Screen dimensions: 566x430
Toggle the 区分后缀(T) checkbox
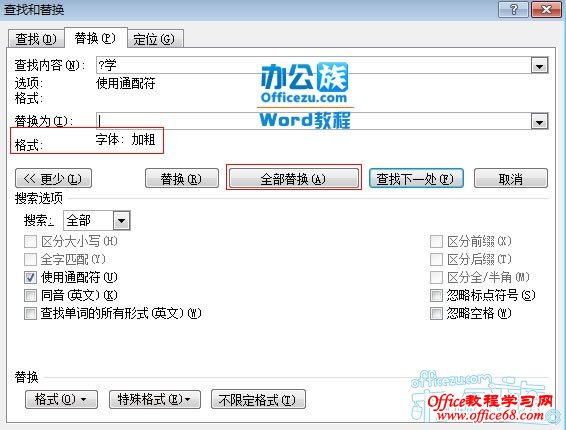(x=436, y=259)
